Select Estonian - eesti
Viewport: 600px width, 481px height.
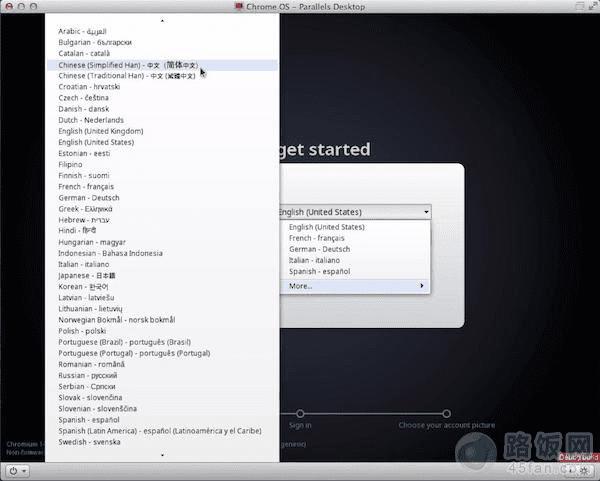click(x=162, y=153)
